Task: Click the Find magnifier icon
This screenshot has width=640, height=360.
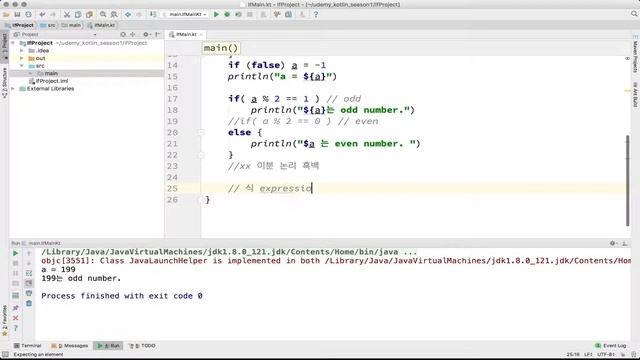Action: point(103,14)
